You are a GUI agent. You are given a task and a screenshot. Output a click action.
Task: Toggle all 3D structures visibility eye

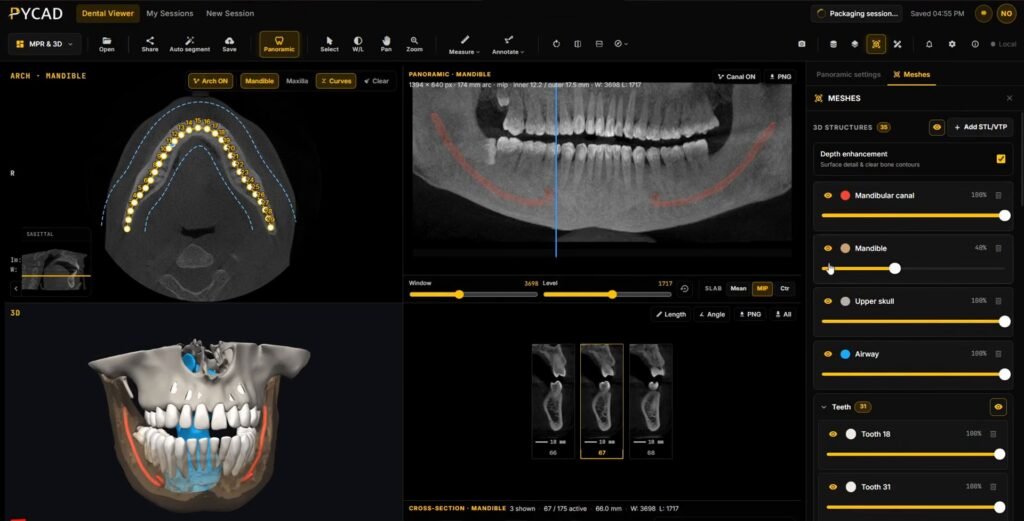coord(936,127)
